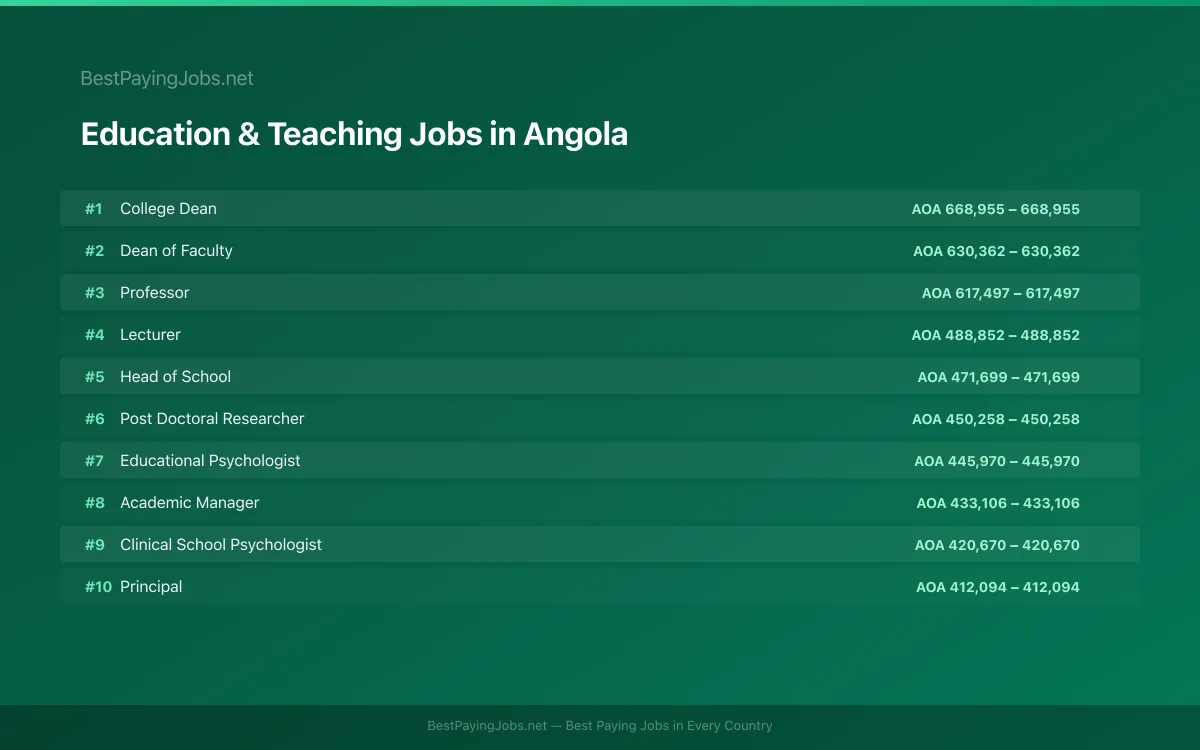
Task: Select the Professor job title
Action: click(154, 293)
